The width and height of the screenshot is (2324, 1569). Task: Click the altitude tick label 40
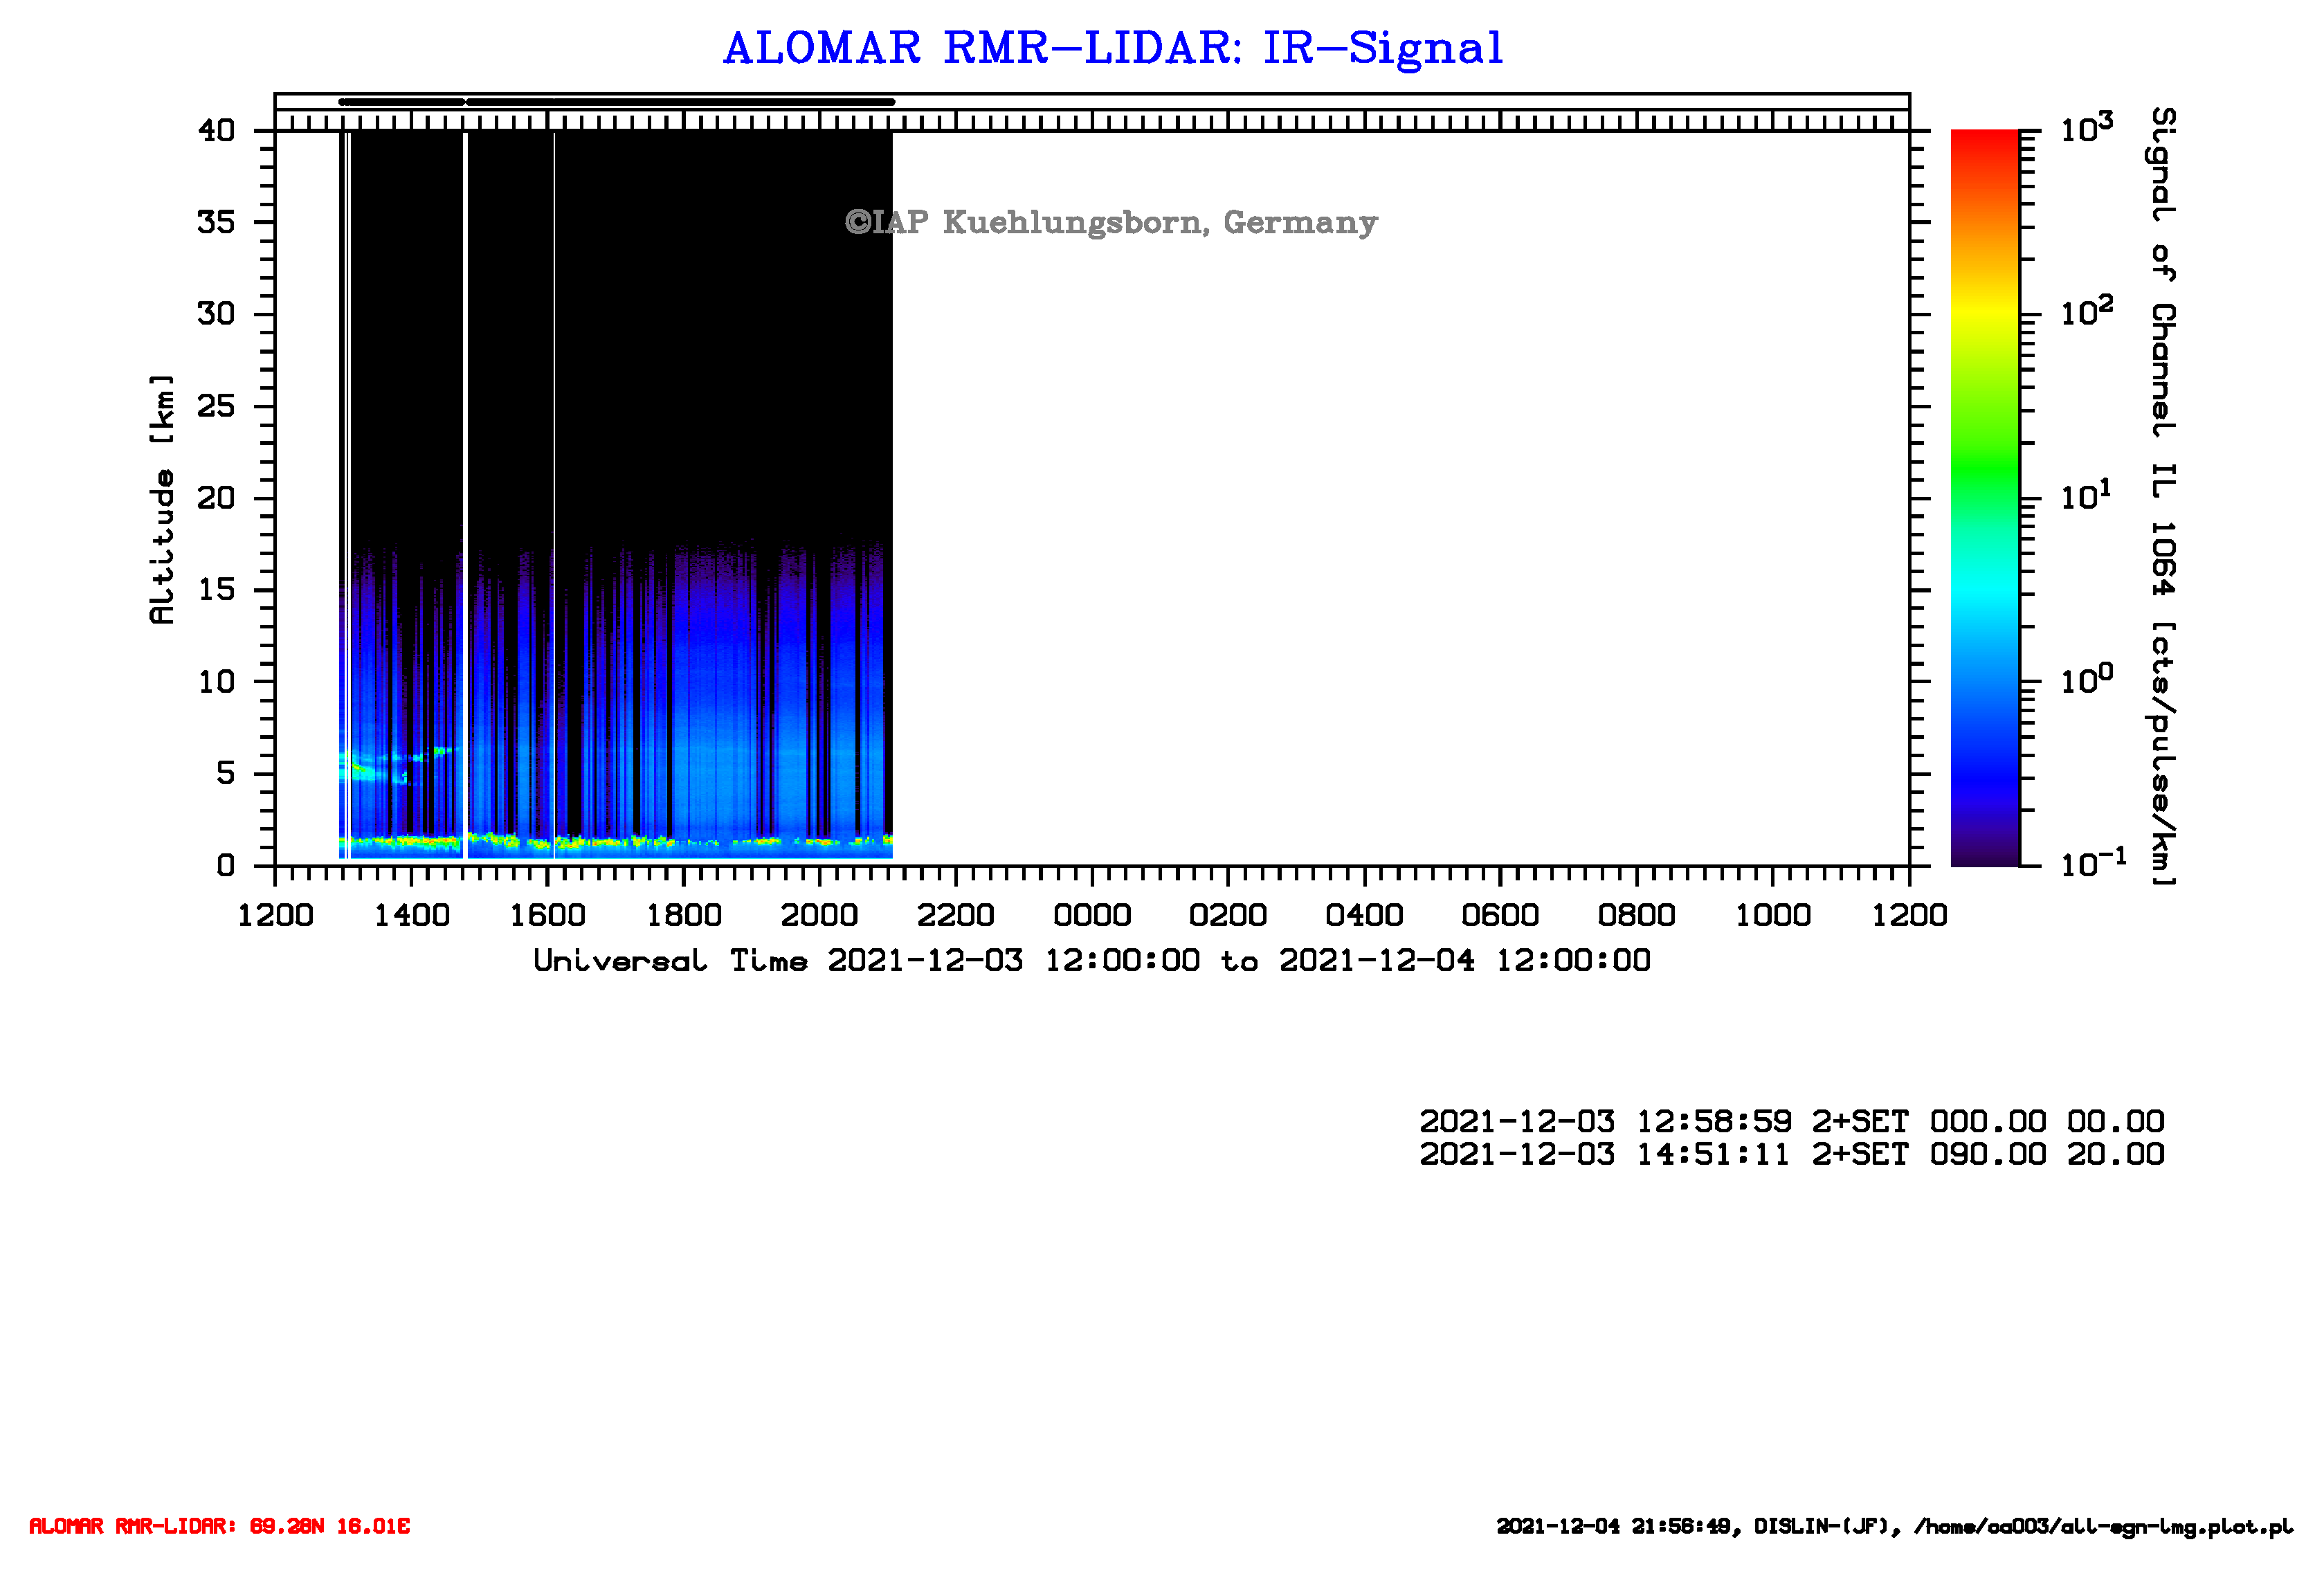pos(216,131)
